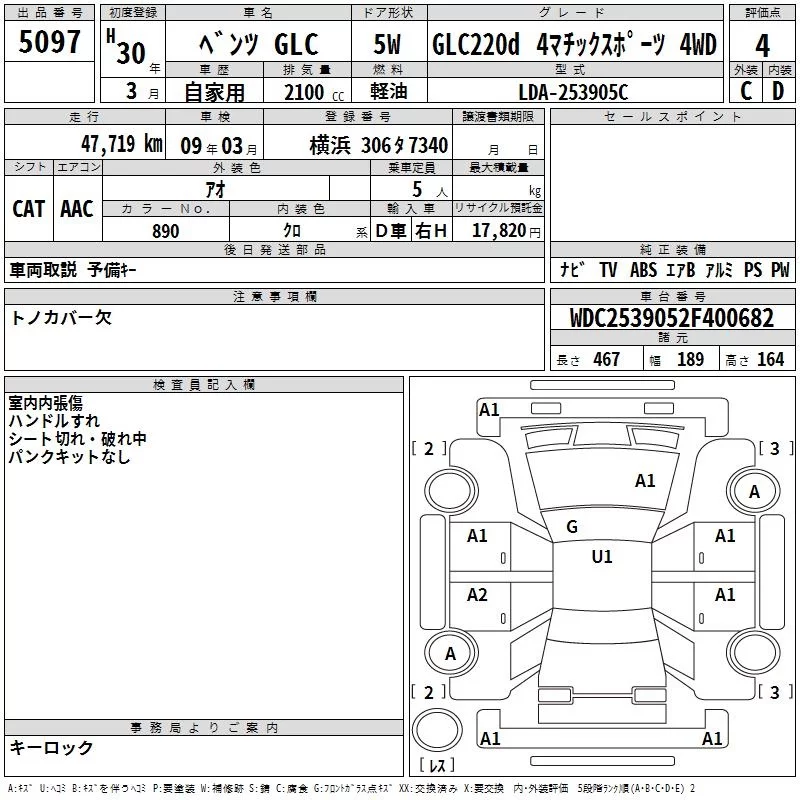This screenshot has height=800, width=800.
Task: Select the 注意事項欄 section header
Action: (x=274, y=296)
